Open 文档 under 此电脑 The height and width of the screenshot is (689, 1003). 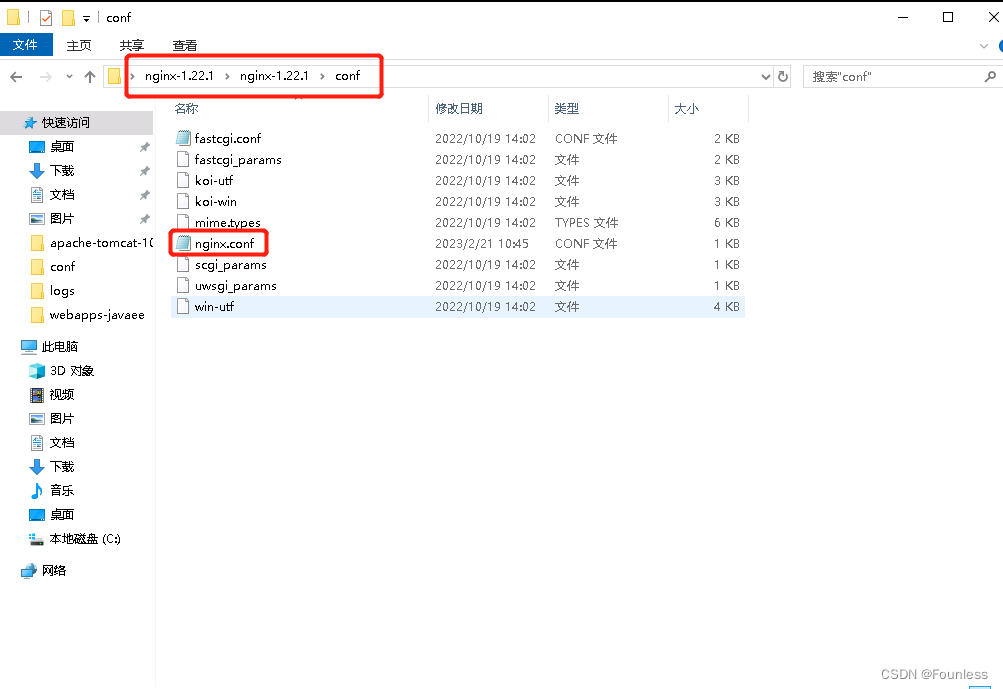(62, 443)
